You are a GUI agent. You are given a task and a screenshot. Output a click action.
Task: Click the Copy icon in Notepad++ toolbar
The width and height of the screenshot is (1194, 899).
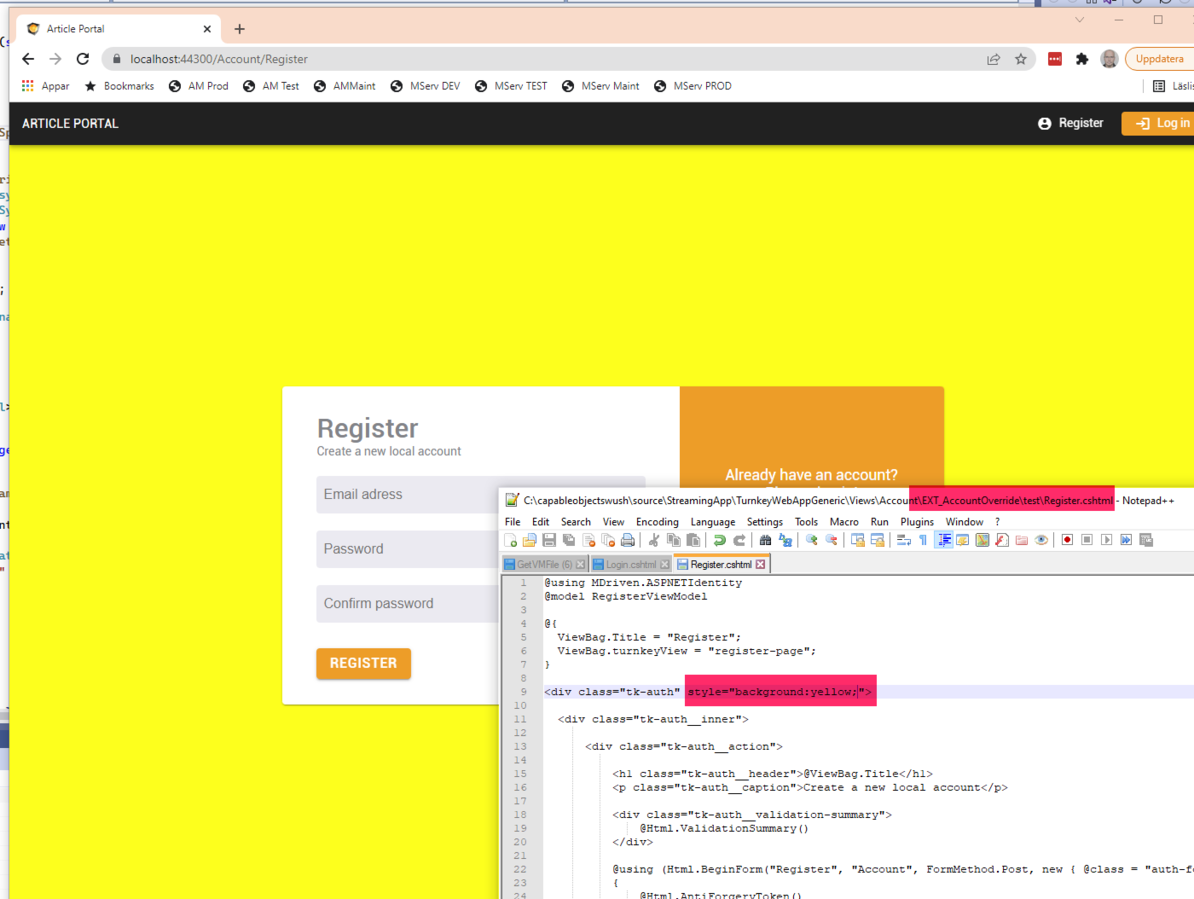tap(674, 540)
